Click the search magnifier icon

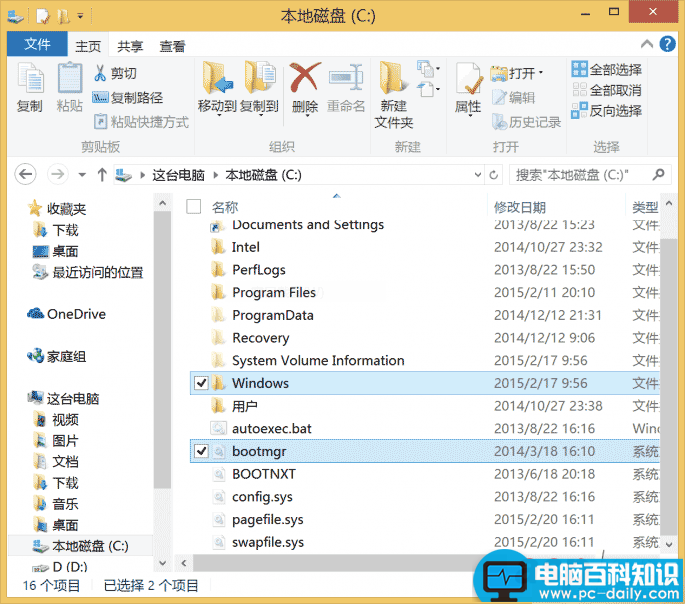(658, 174)
